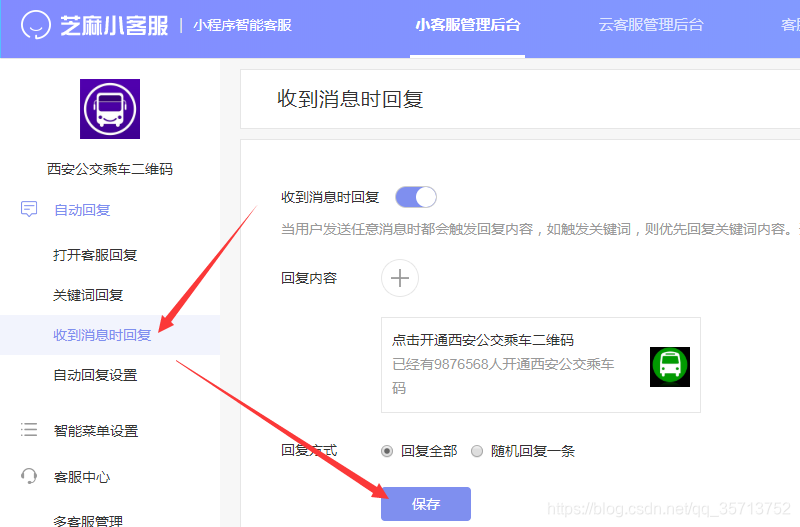Image resolution: width=800 pixels, height=527 pixels.
Task: Click the 智能菜单设置 list icon
Action: pyautogui.click(x=29, y=430)
